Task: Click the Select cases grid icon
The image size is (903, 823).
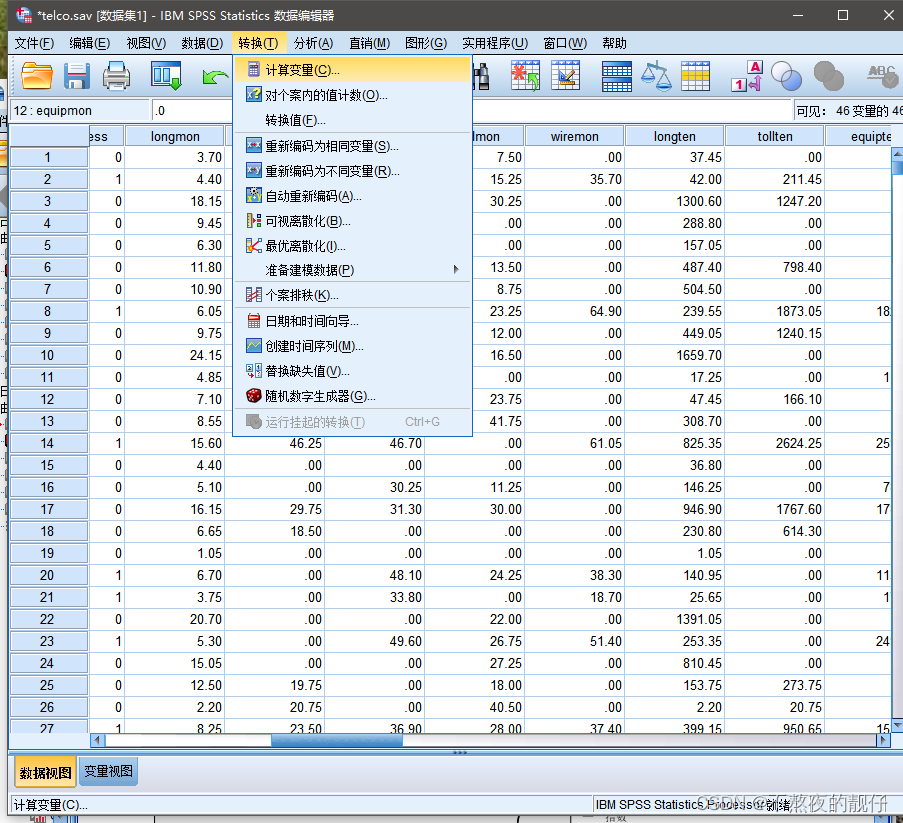Action: (696, 76)
